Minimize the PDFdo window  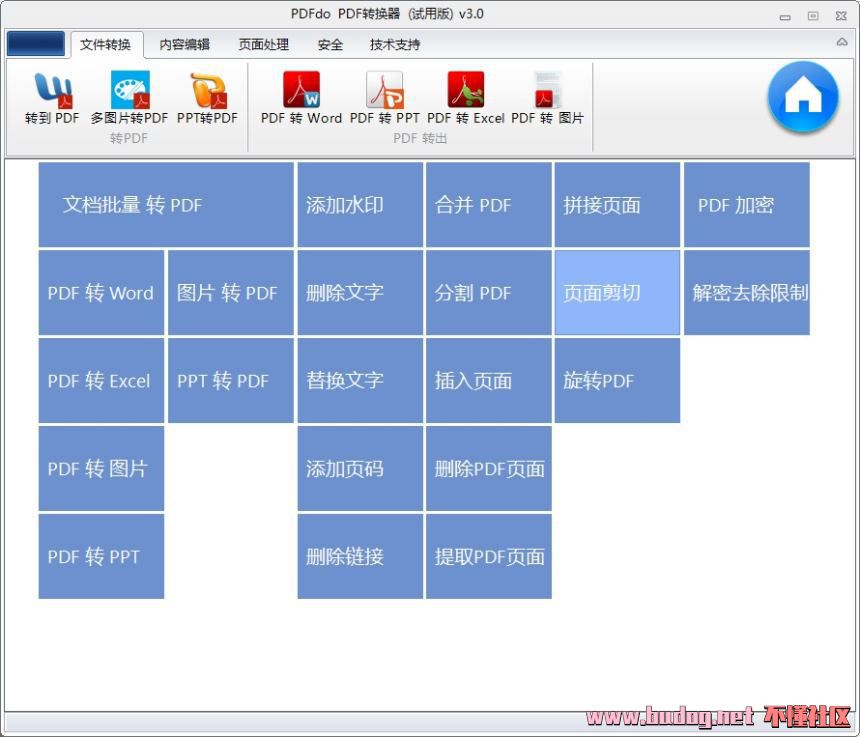785,16
